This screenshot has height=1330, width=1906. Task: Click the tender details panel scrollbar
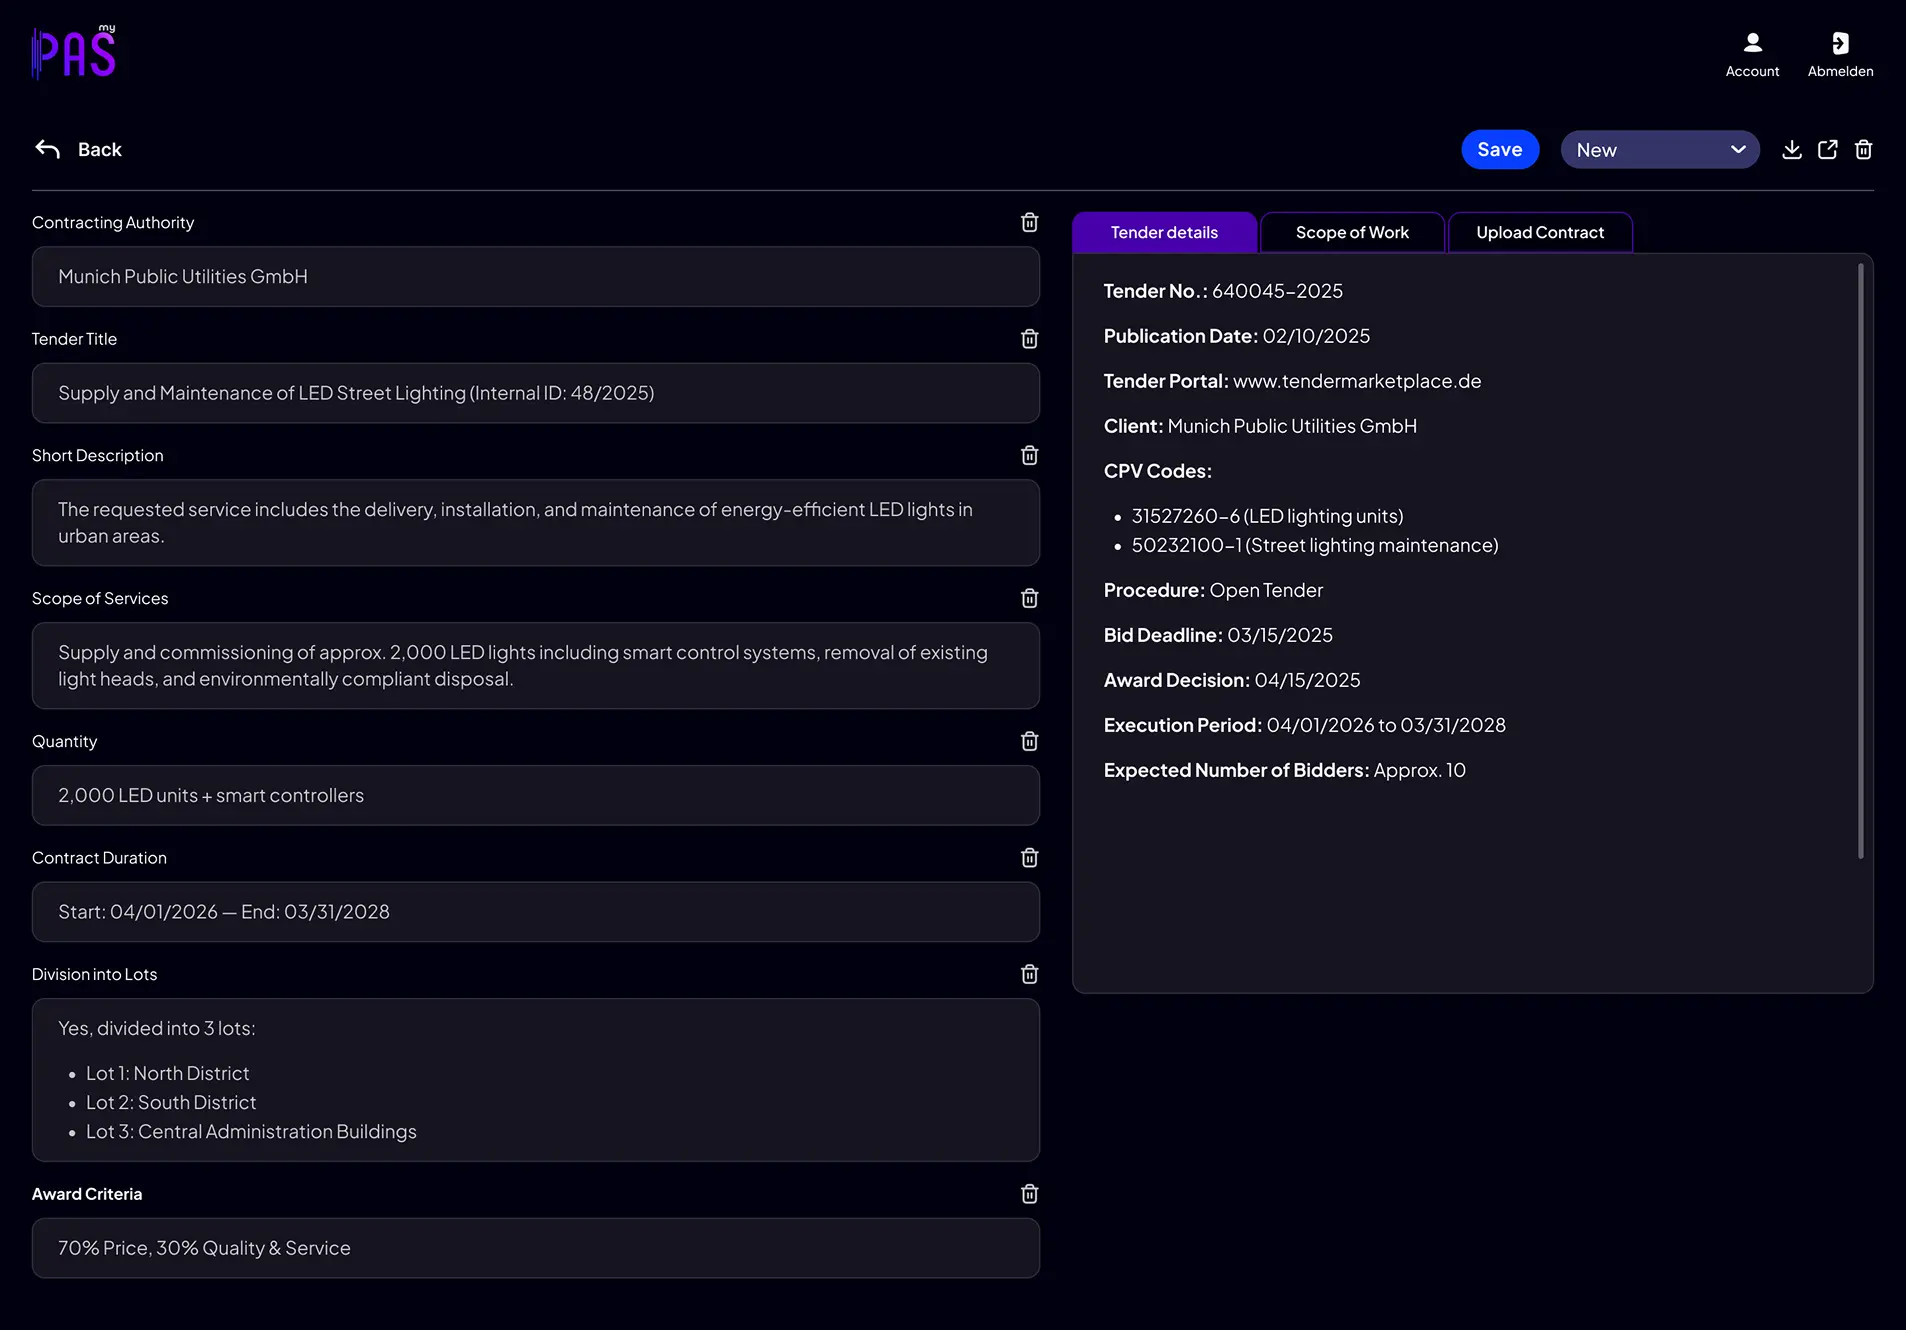point(1860,560)
